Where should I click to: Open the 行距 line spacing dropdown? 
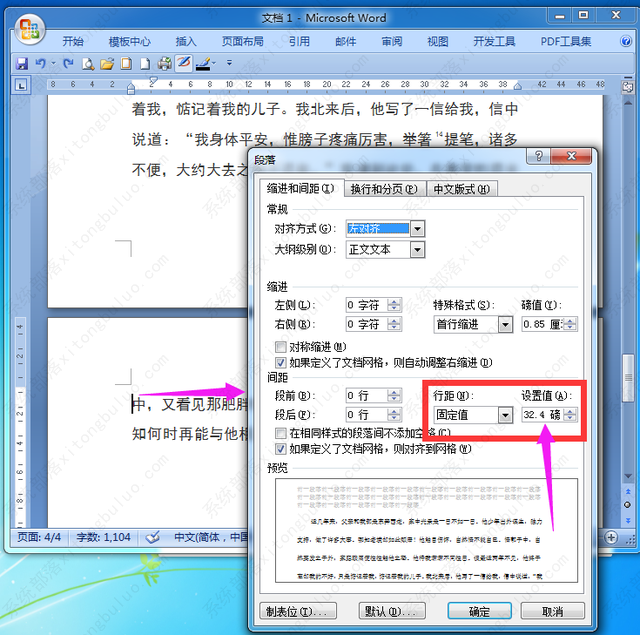[504, 414]
